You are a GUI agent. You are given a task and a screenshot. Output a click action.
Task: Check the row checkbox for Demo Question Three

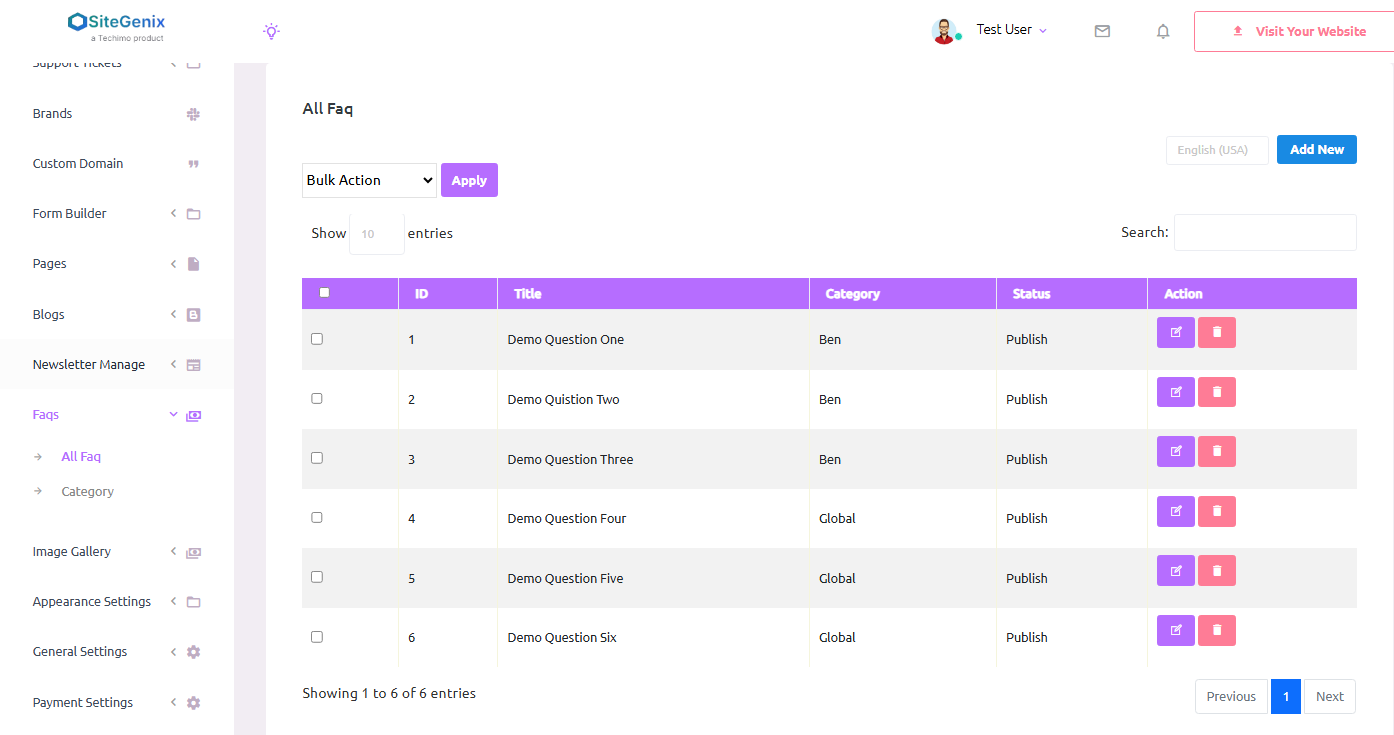pyautogui.click(x=317, y=458)
